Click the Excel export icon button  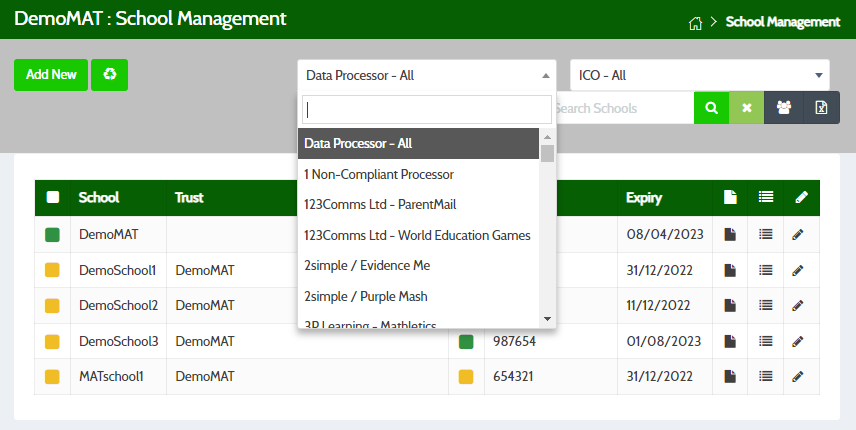pyautogui.click(x=816, y=108)
